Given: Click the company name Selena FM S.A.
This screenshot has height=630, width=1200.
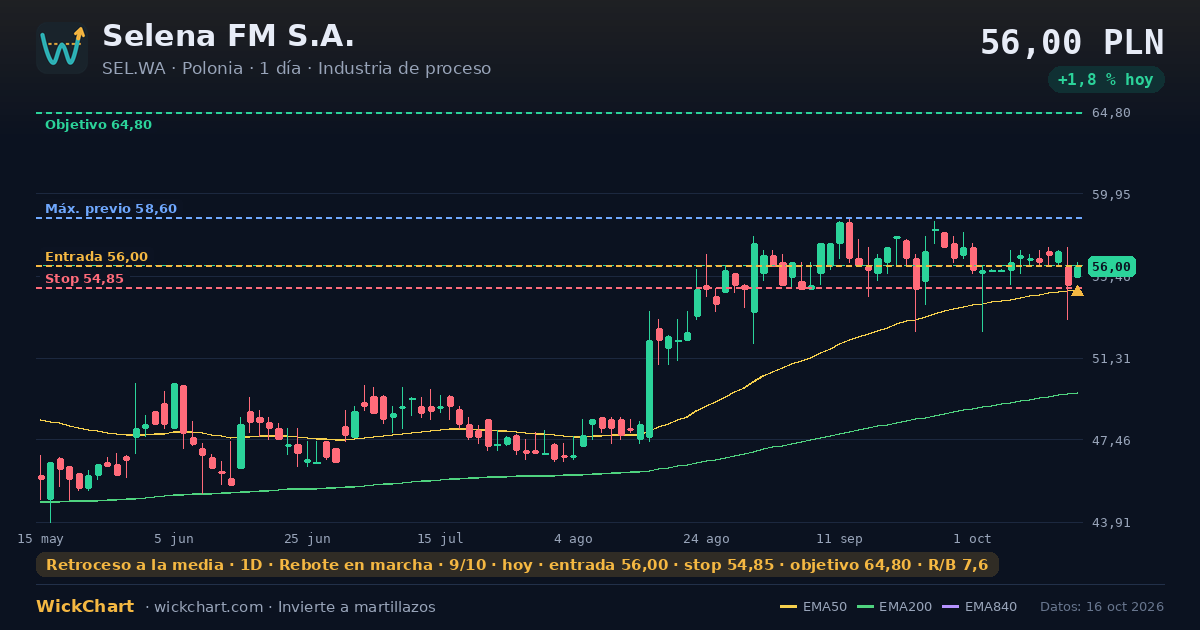Looking at the screenshot, I should 228,36.
